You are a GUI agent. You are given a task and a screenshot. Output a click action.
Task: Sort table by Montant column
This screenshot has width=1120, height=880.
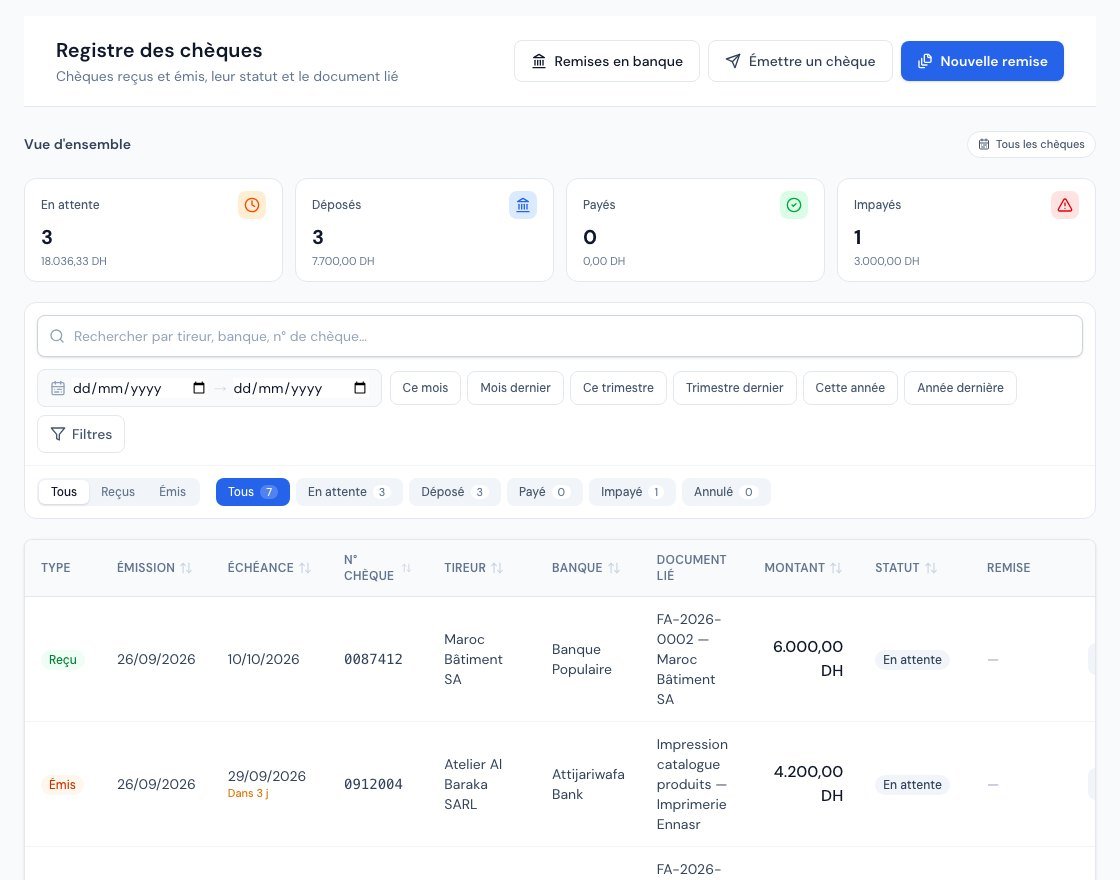tap(803, 568)
